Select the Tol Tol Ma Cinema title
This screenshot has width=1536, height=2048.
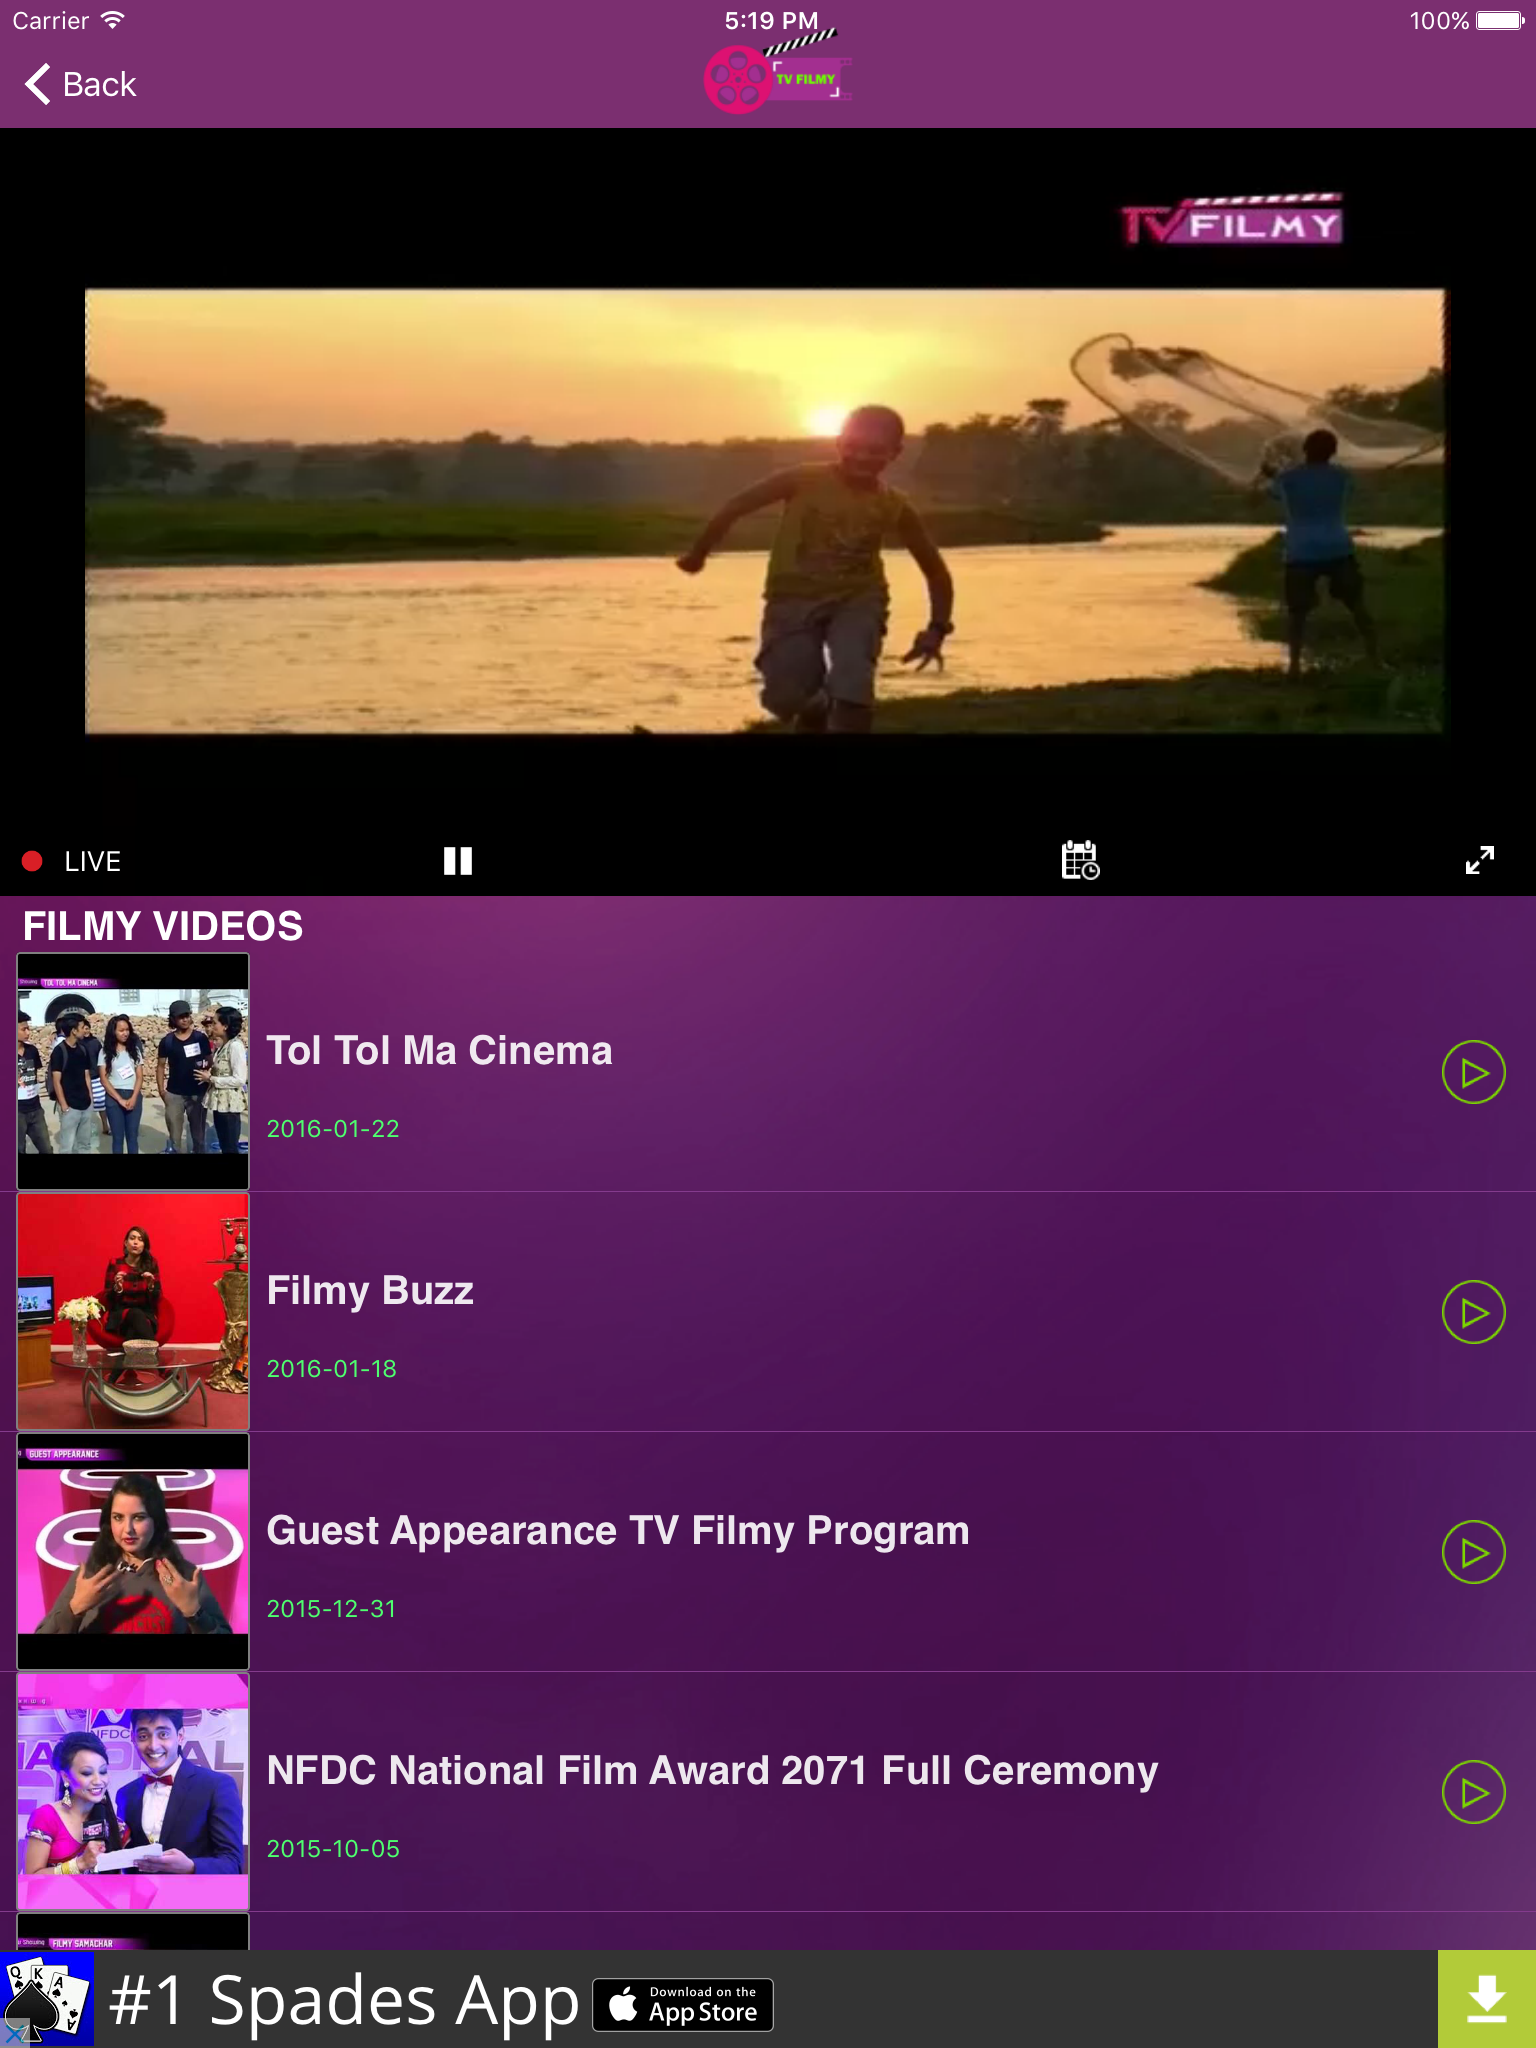click(439, 1050)
